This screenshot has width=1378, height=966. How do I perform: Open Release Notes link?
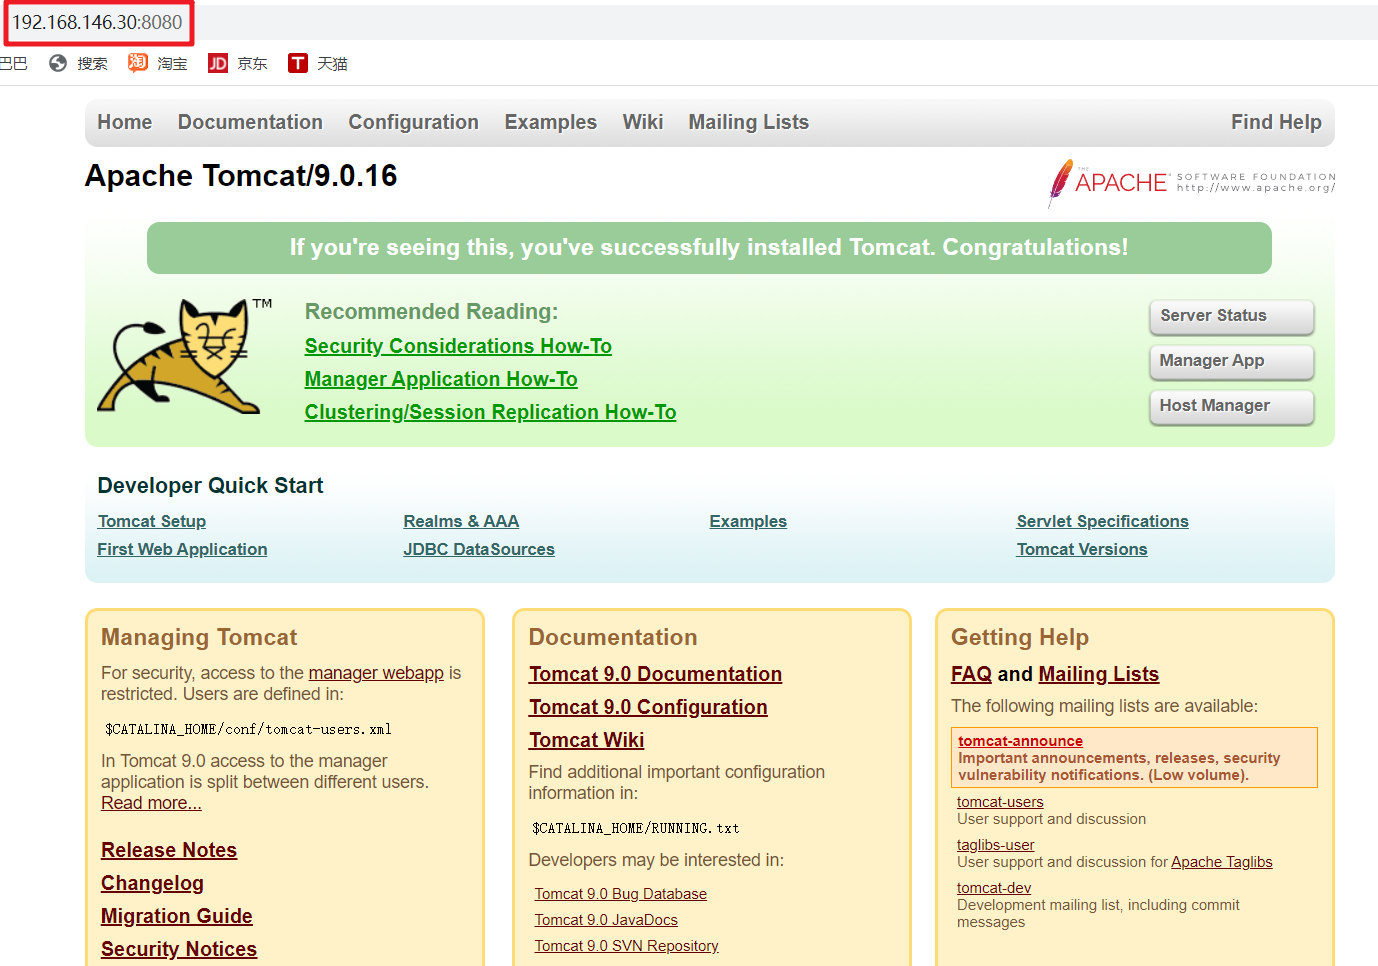169,850
